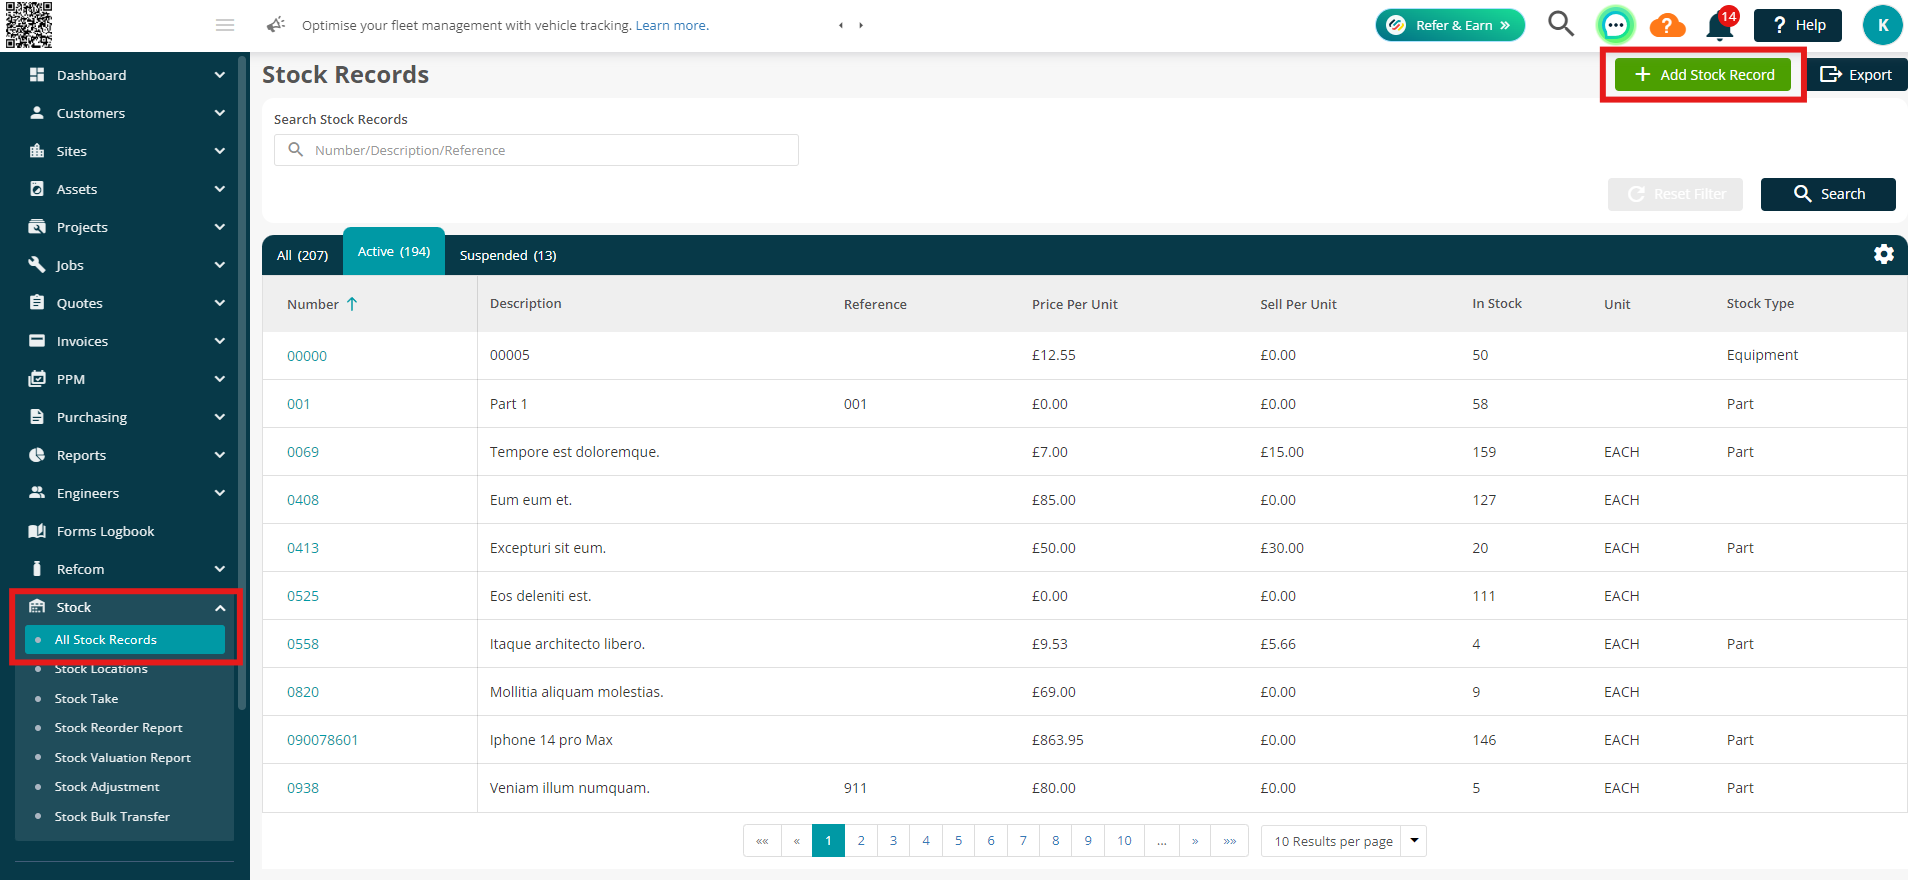Switch to Suspended (13) tab
1908x880 pixels.
(508, 255)
